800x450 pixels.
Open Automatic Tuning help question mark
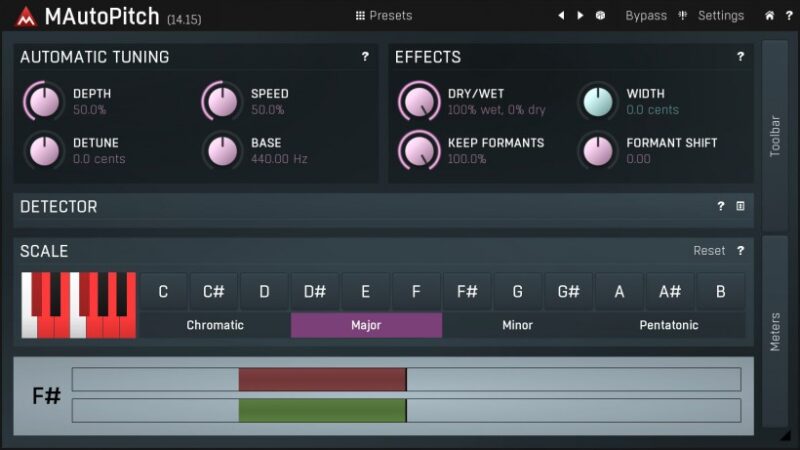[x=365, y=57]
